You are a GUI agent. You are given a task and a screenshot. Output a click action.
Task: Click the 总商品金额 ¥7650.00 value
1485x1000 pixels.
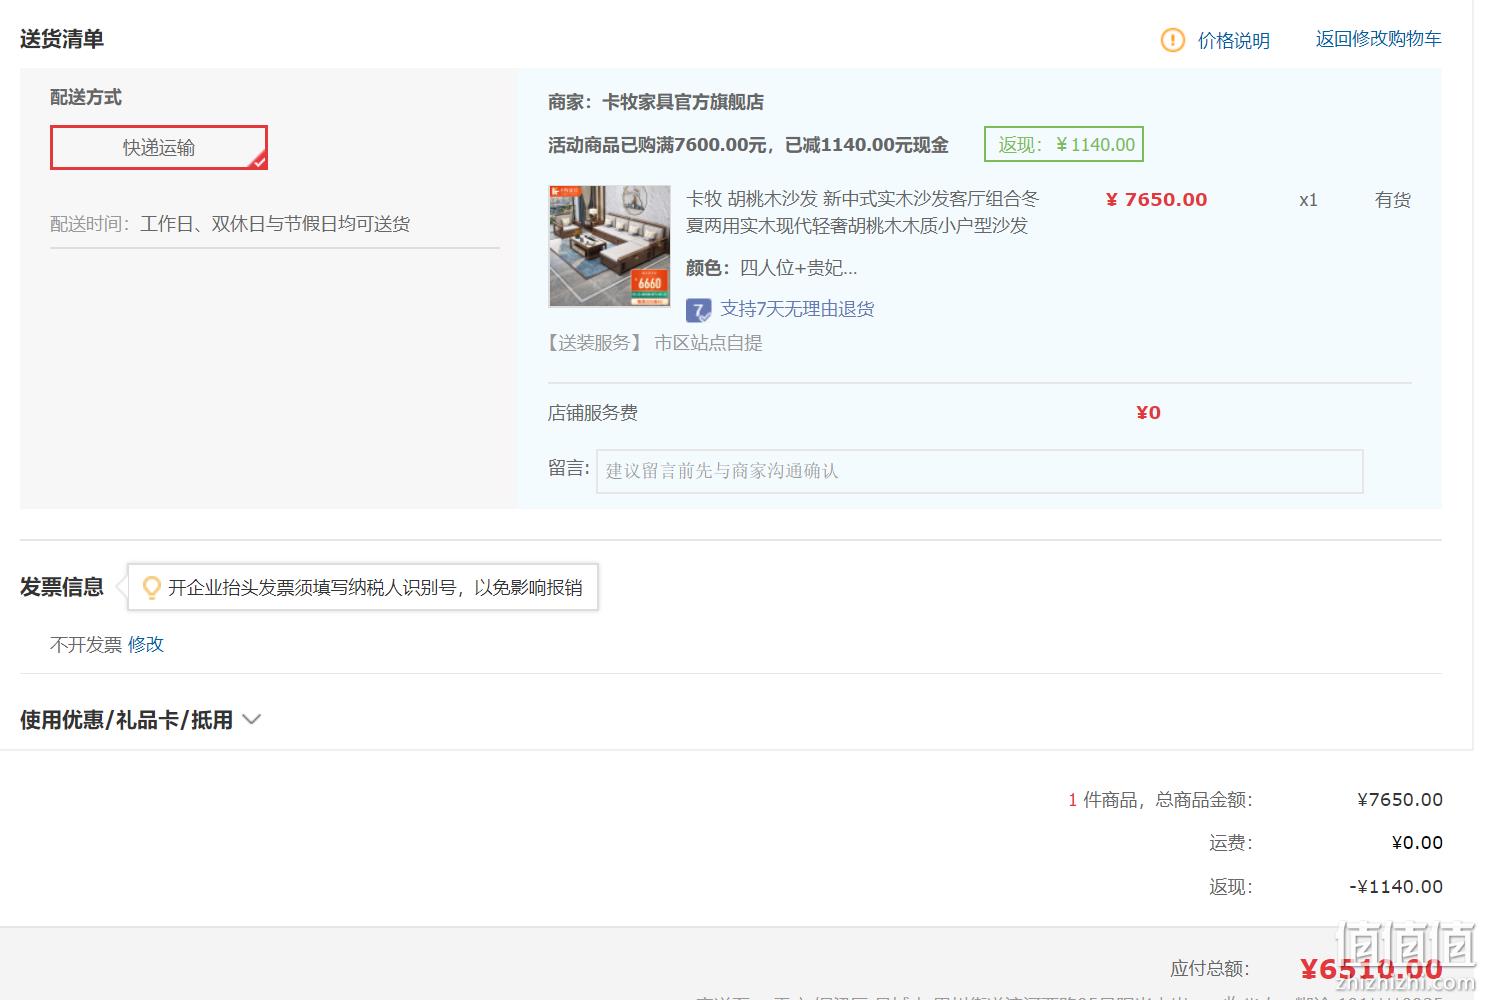(x=1400, y=800)
